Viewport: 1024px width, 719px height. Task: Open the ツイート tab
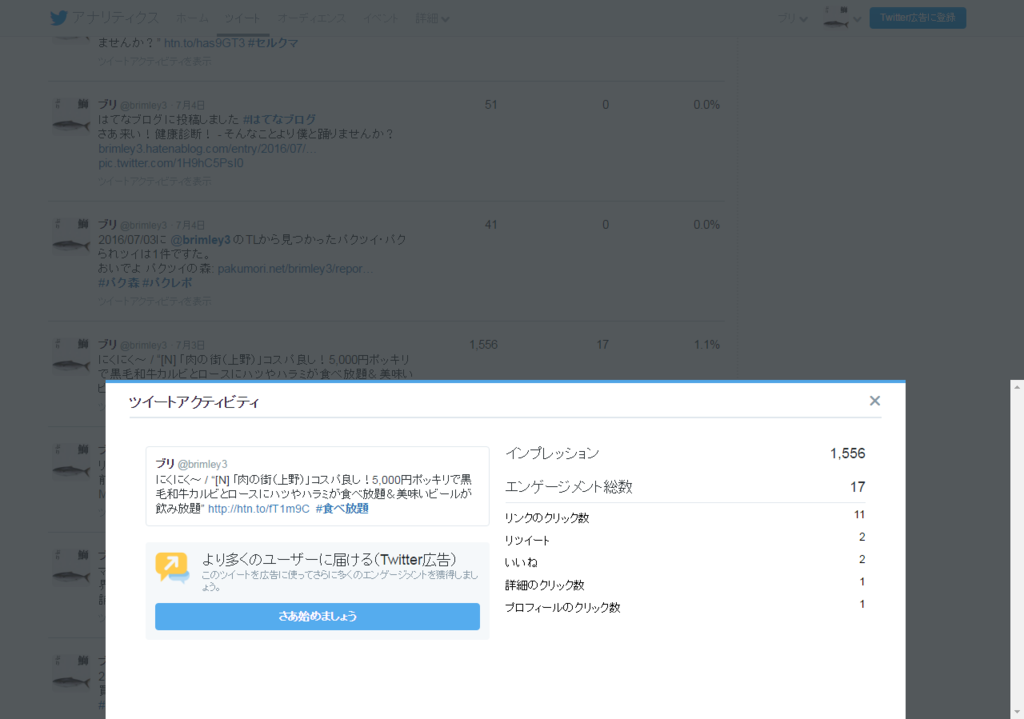[x=242, y=18]
